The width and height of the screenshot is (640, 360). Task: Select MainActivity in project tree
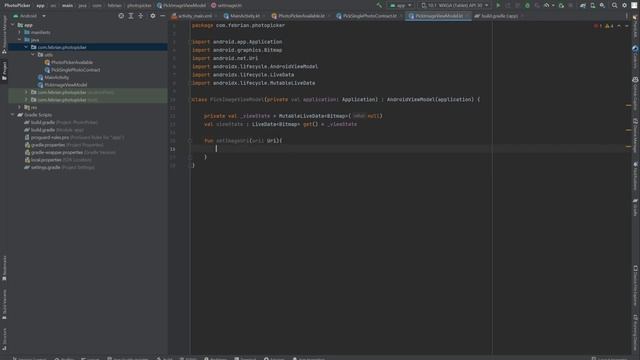click(57, 78)
